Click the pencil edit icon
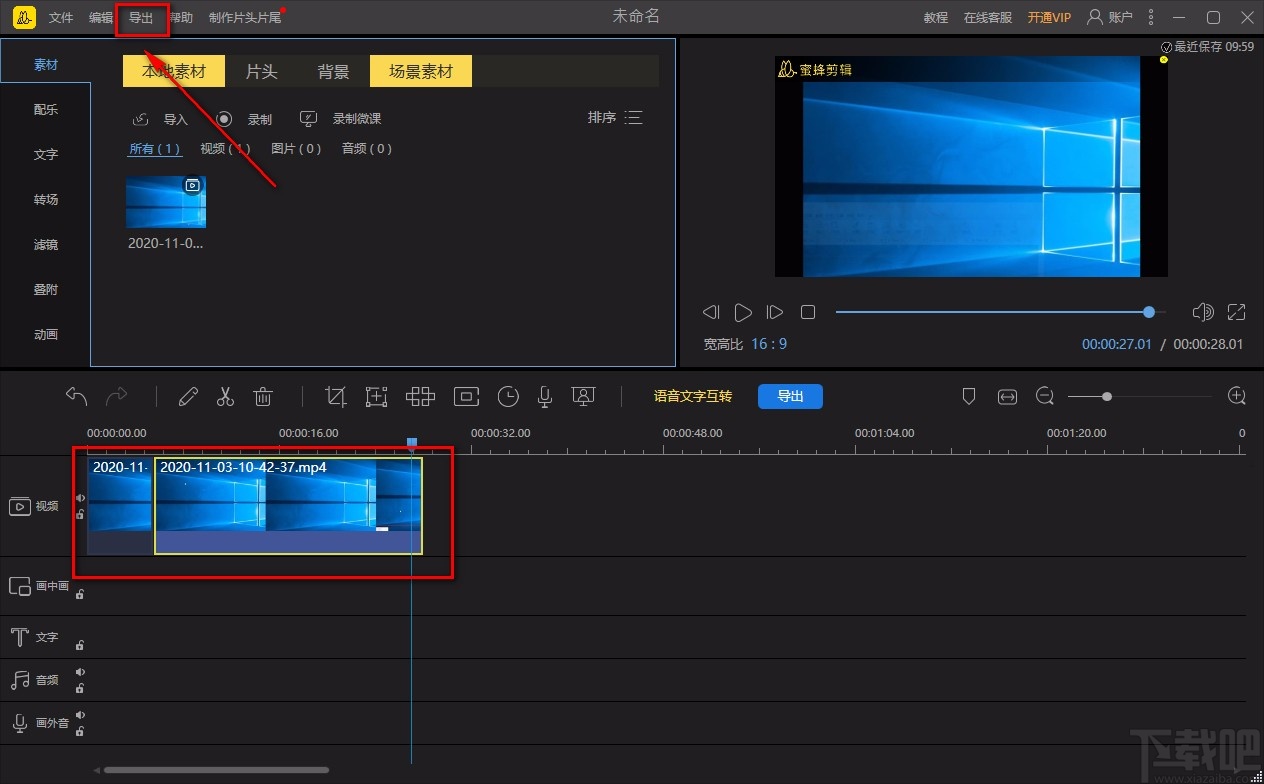The height and width of the screenshot is (784, 1264). [188, 397]
